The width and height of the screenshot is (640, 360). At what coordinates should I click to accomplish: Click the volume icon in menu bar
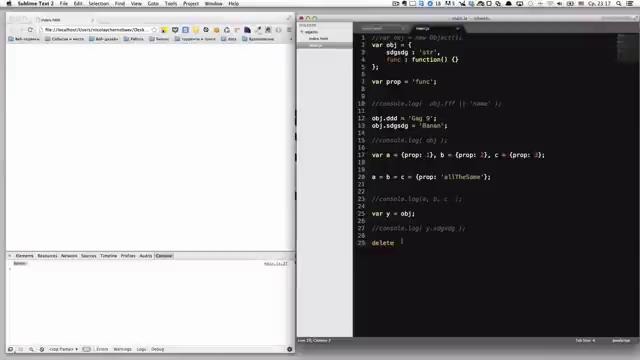[560, 4]
